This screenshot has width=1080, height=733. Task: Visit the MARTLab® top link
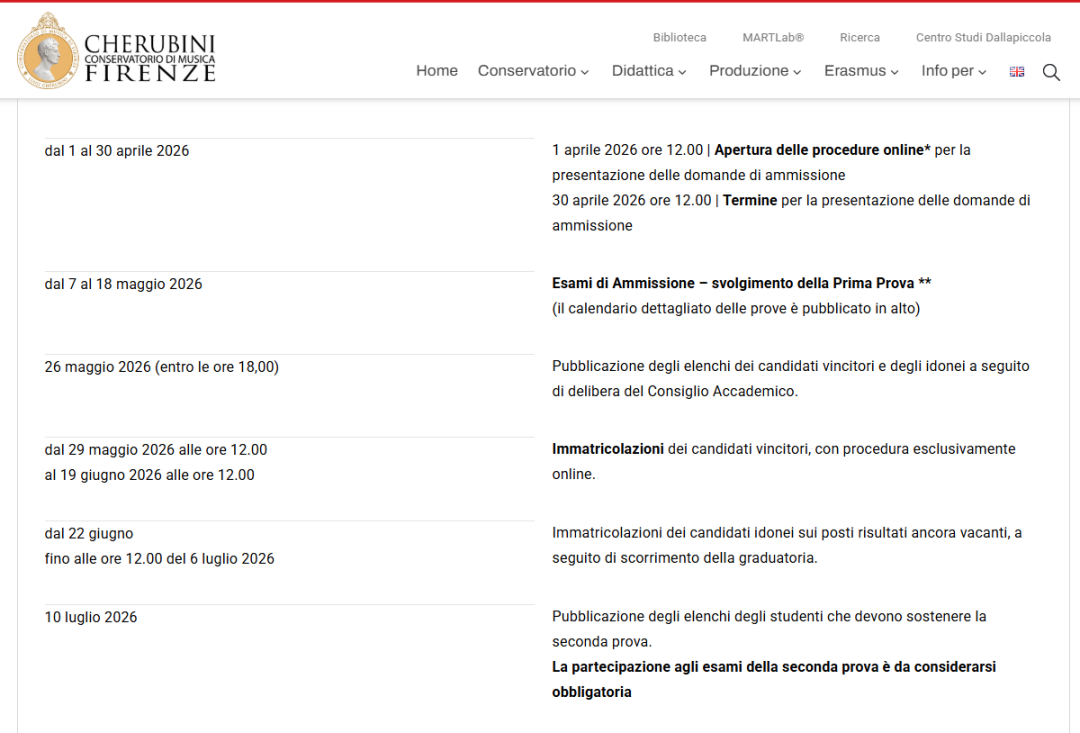click(x=773, y=38)
